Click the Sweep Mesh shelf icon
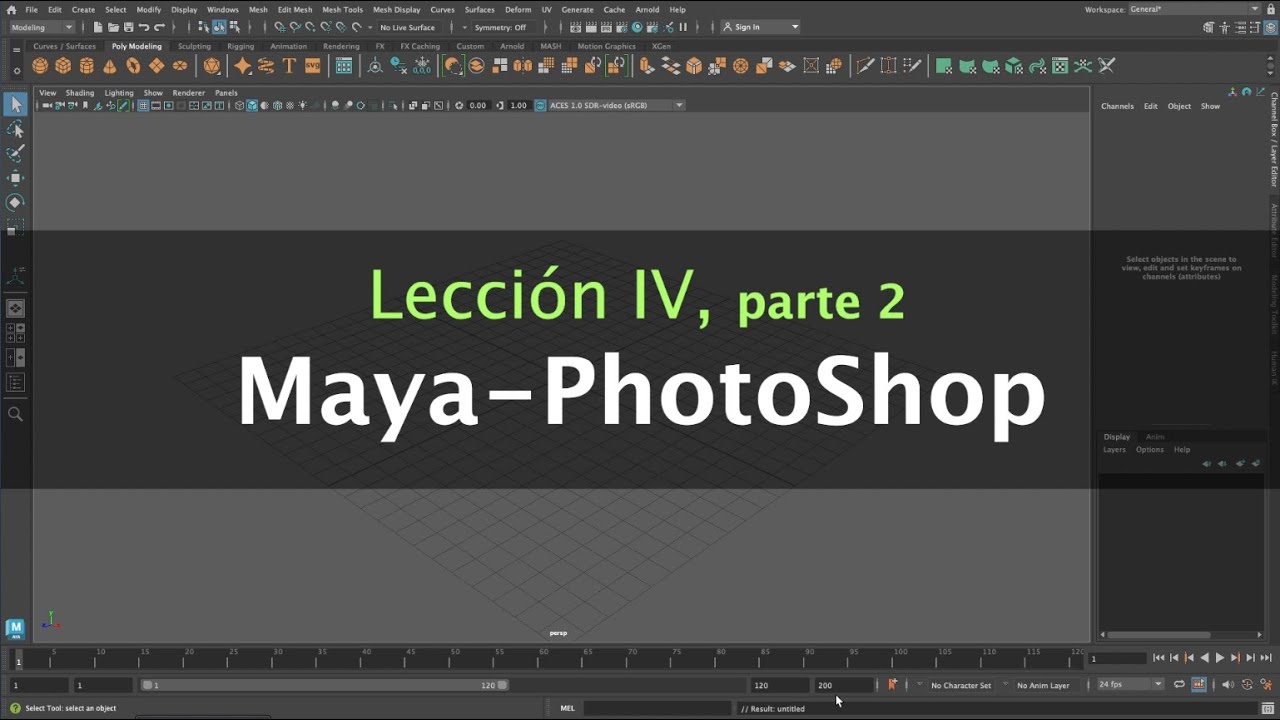 pyautogui.click(x=266, y=66)
